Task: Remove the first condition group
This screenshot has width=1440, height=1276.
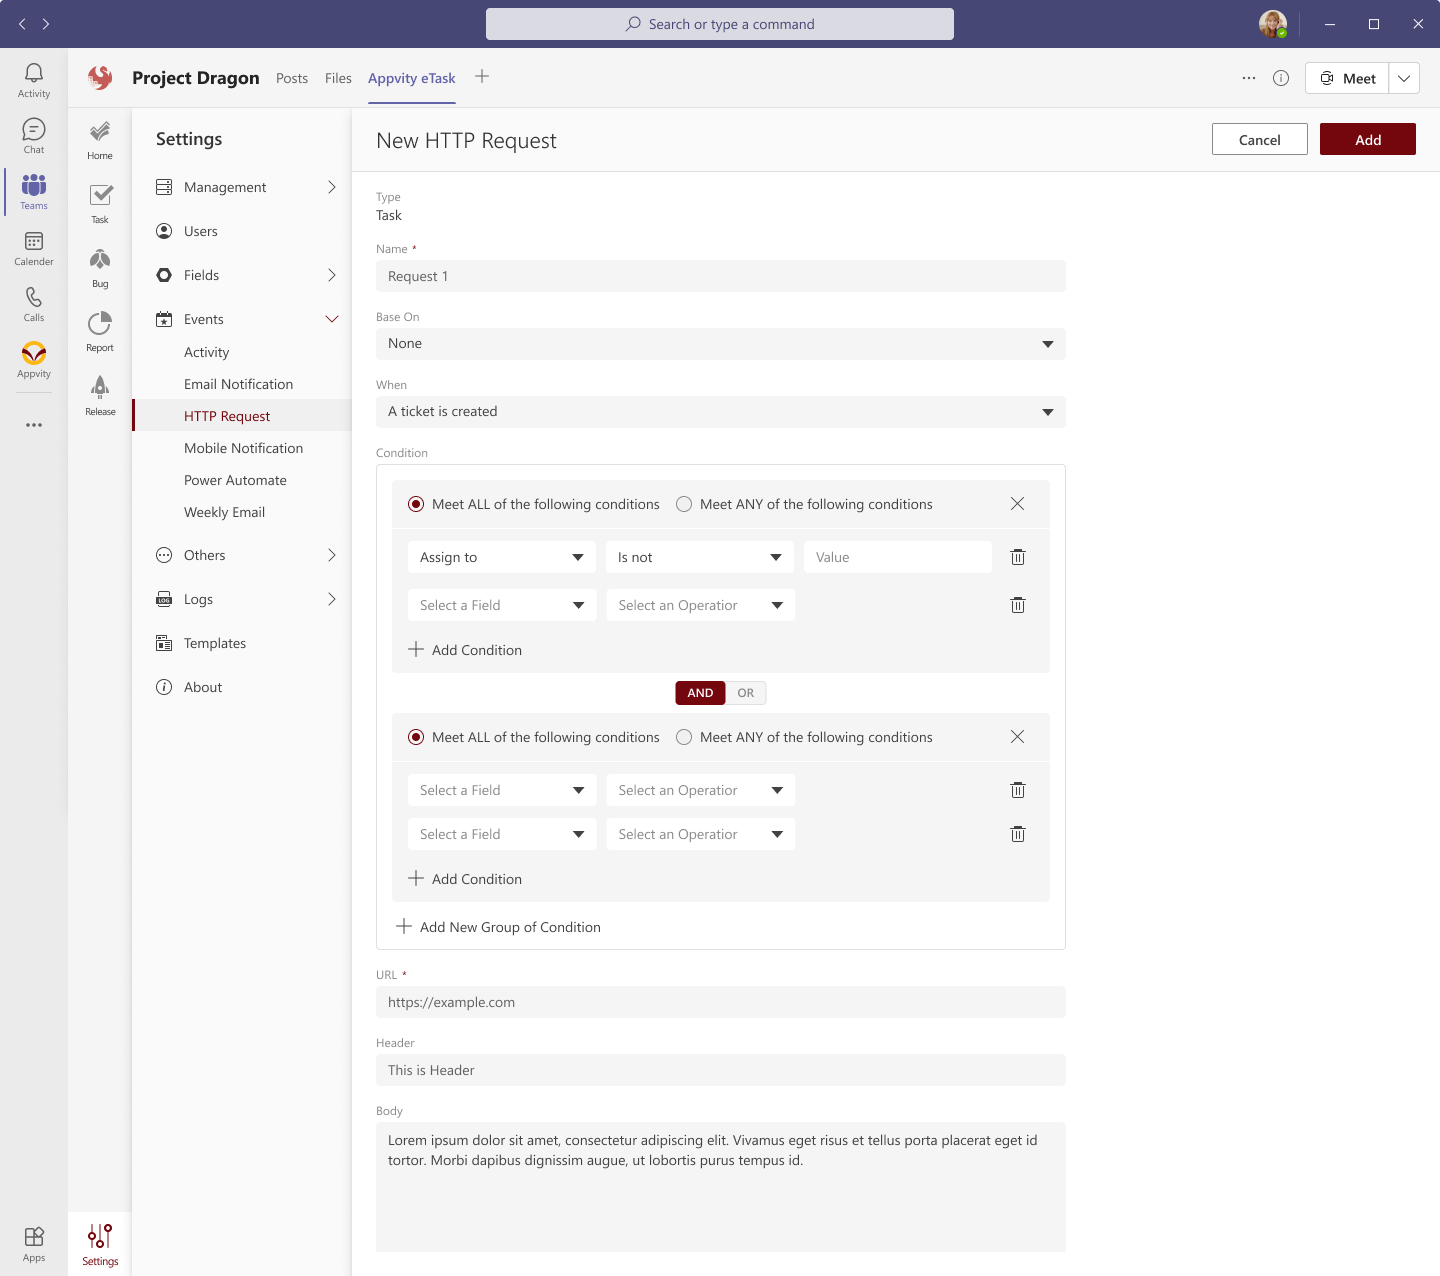Action: pyautogui.click(x=1017, y=504)
